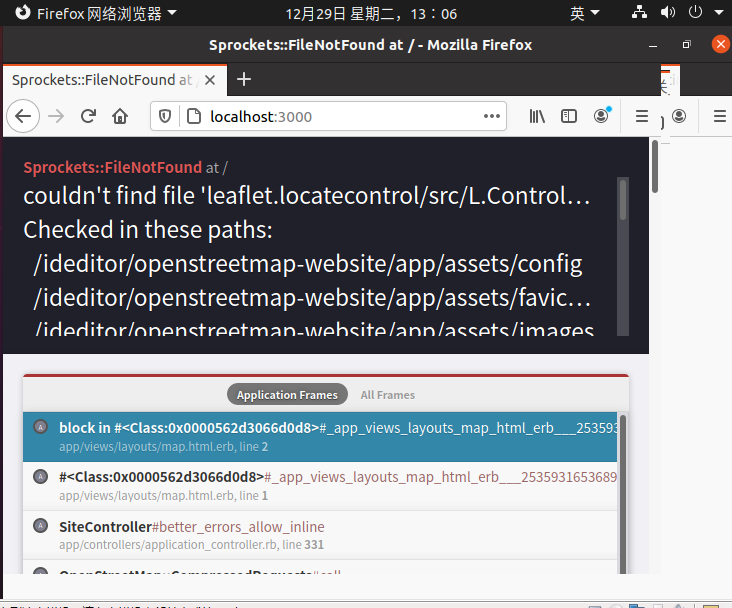Click the frames list scrollbar
Image resolution: width=732 pixels, height=608 pixels.
(623, 493)
